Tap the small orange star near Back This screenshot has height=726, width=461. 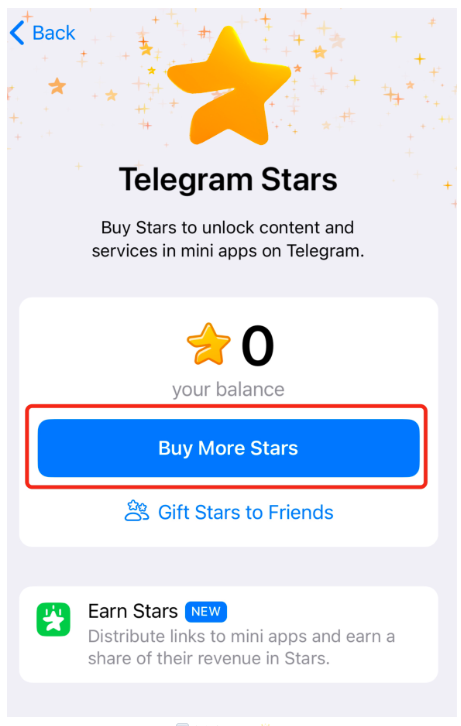coord(57,86)
